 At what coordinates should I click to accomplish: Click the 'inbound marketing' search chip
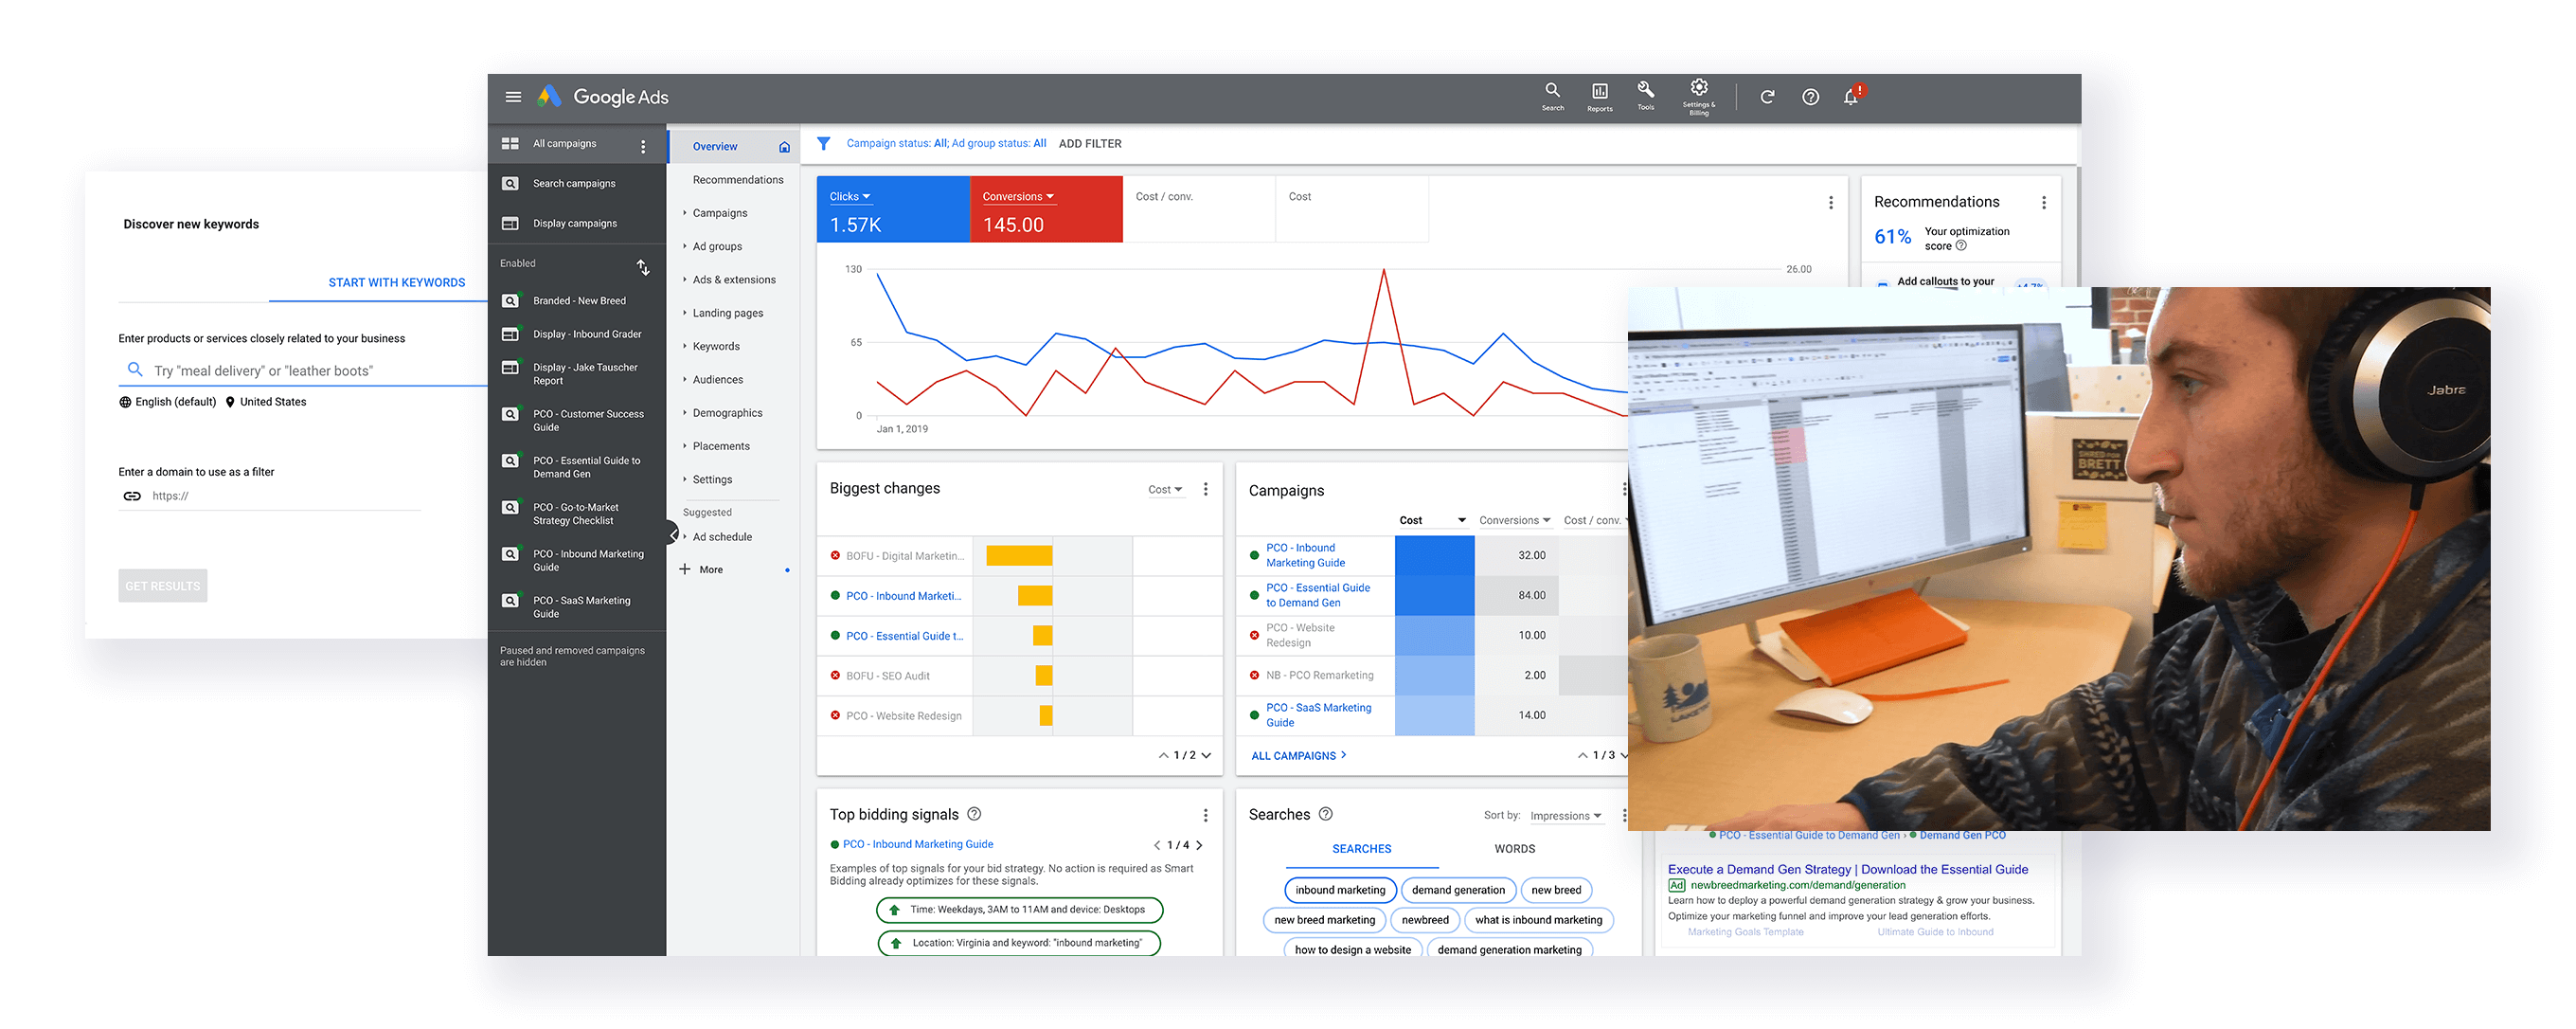(x=1339, y=890)
